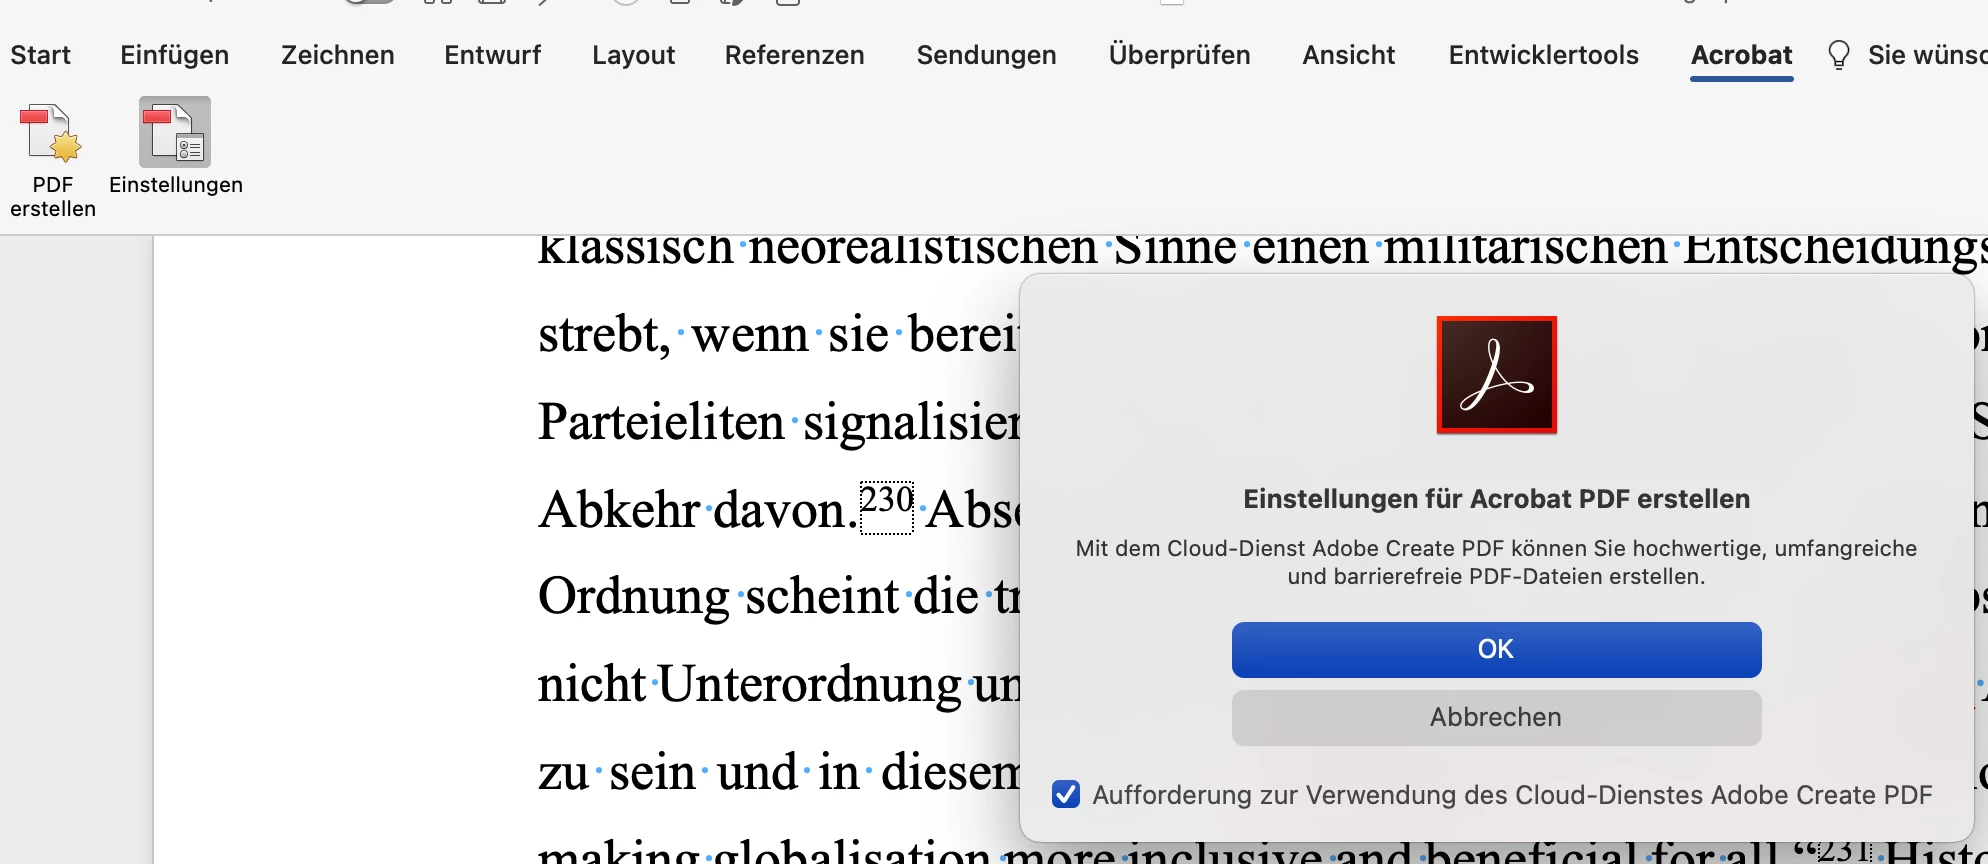This screenshot has width=1988, height=864.
Task: Open the Überprüfen tab
Action: click(1180, 55)
